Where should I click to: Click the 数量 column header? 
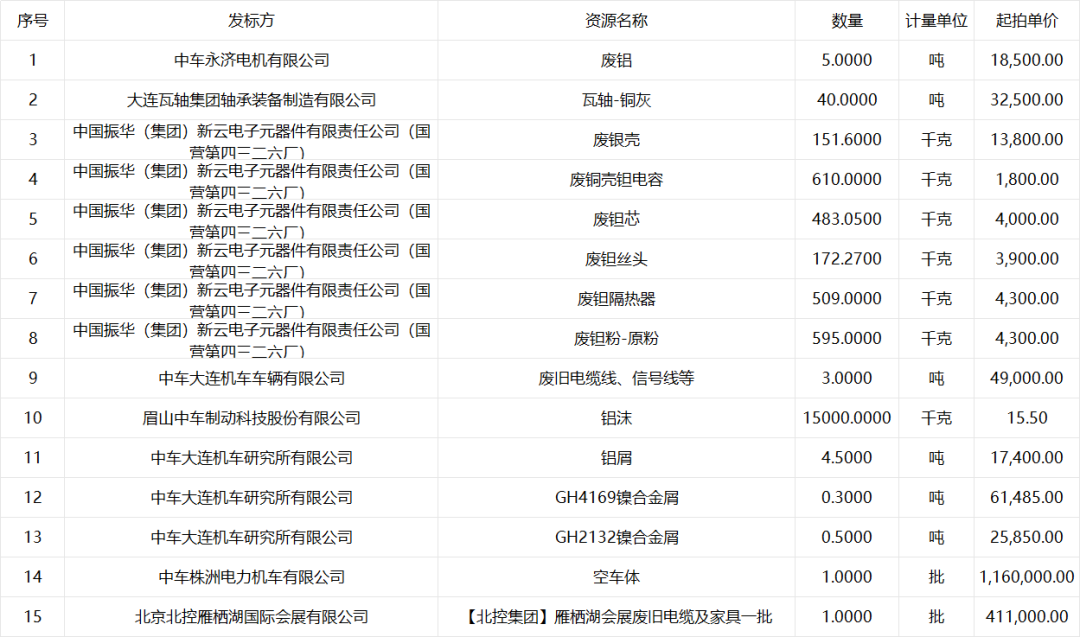click(x=847, y=21)
